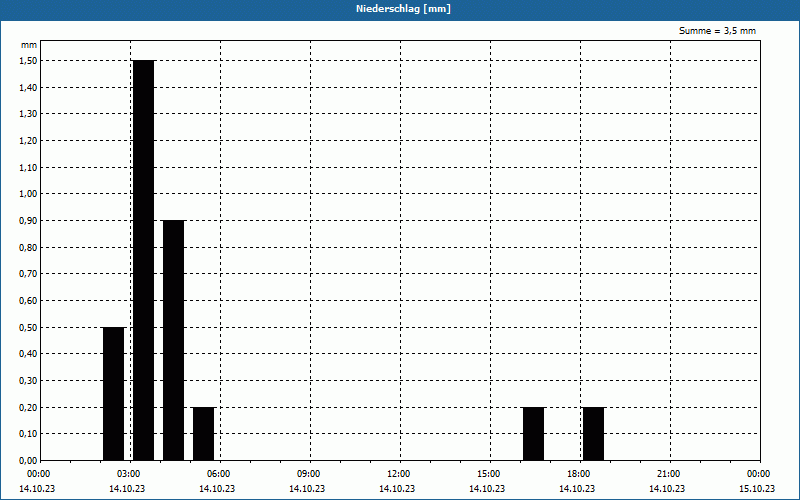The height and width of the screenshot is (500, 800).
Task: Click the 12:00 time label
Action: point(398,474)
